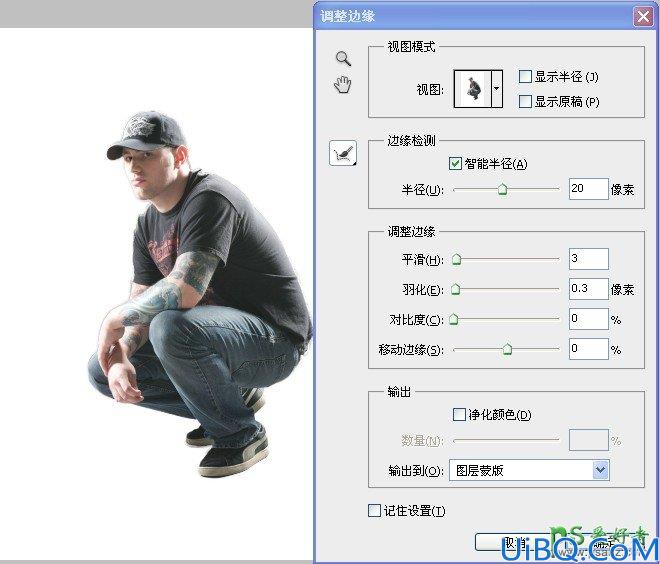Click the 移动边缘 percent value field

click(x=588, y=349)
